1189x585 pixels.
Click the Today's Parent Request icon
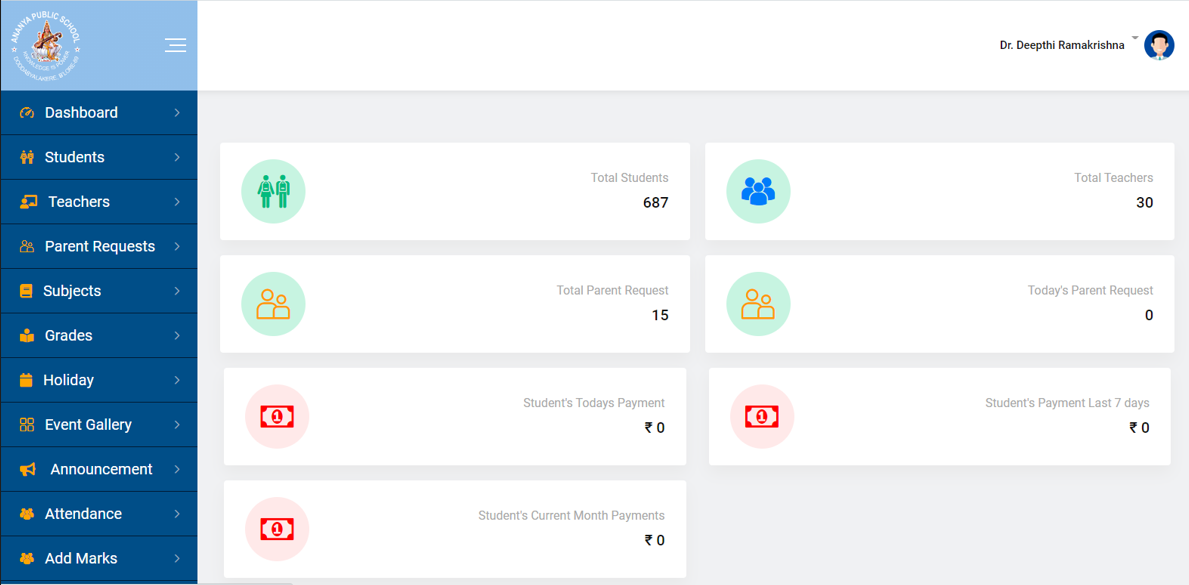tap(758, 304)
